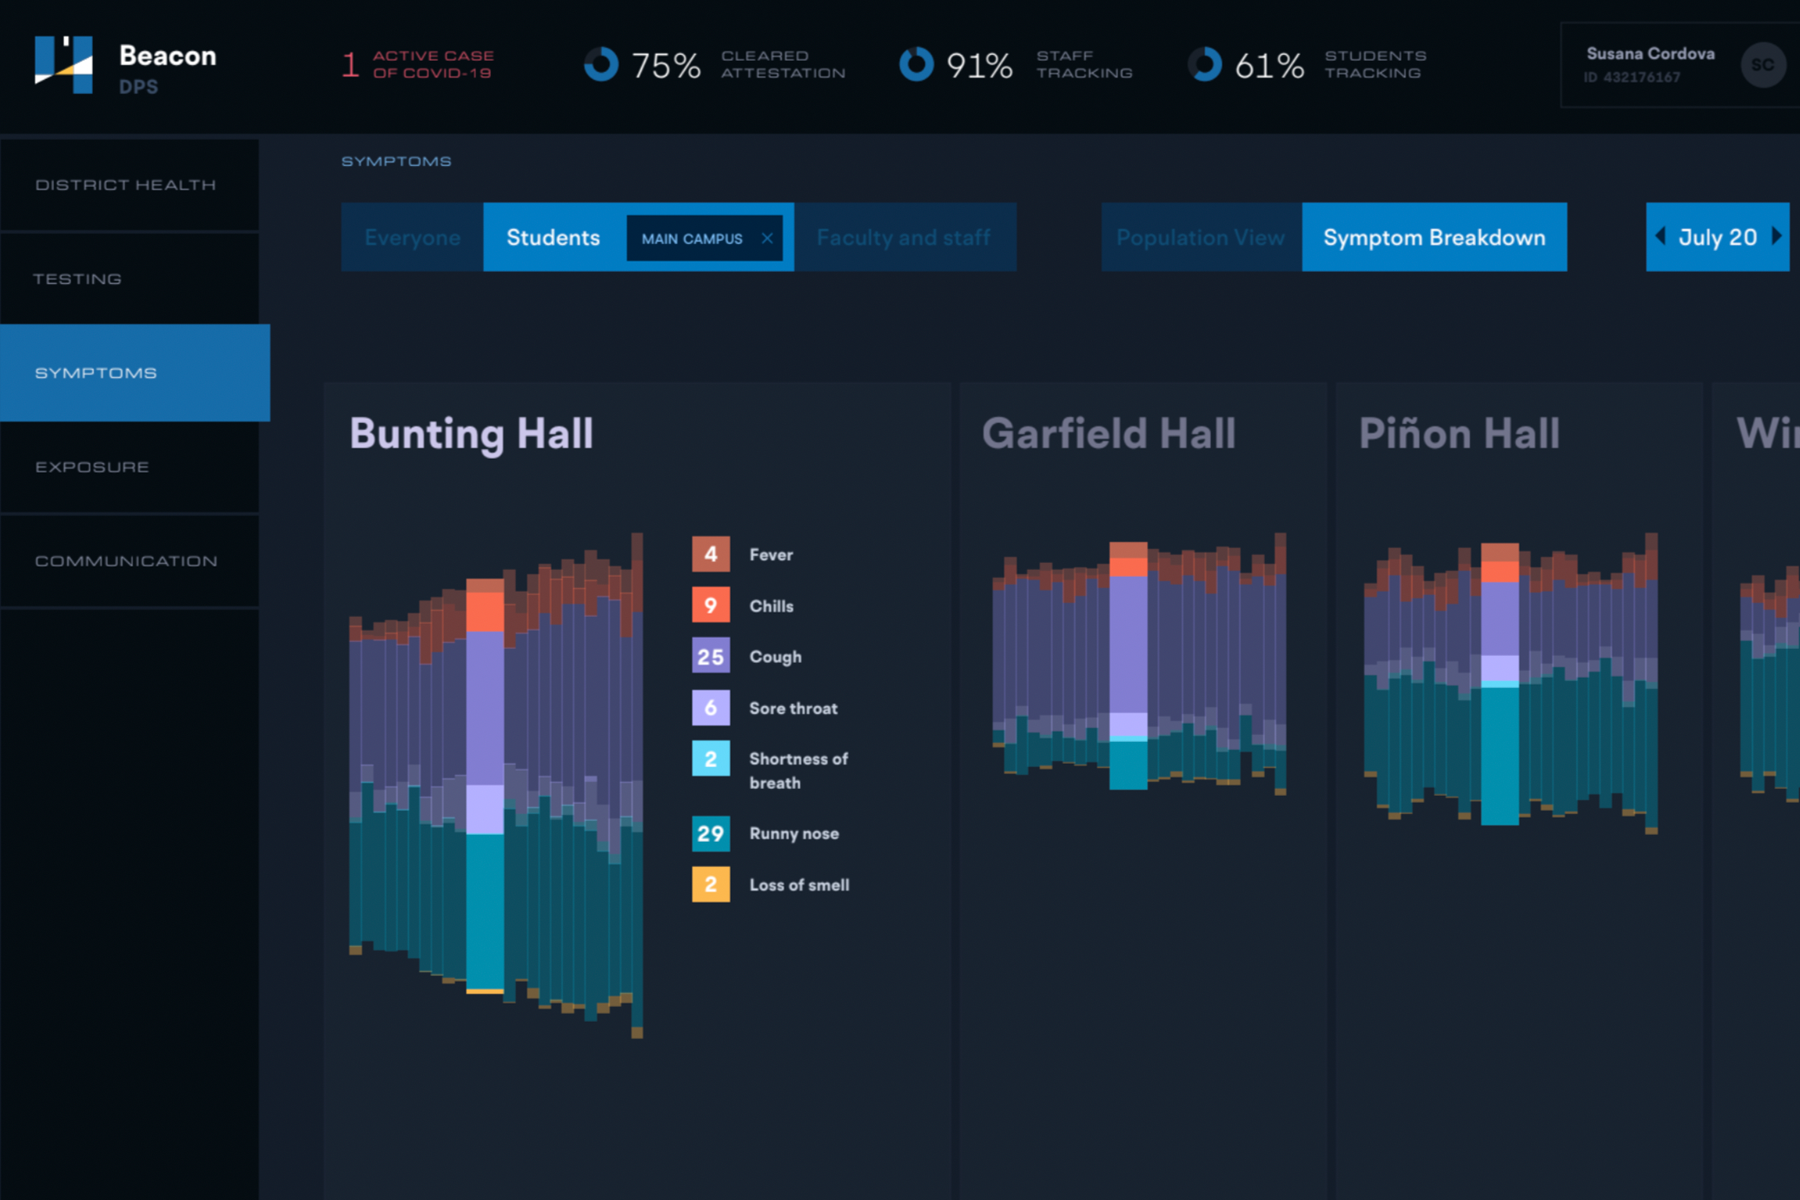Open the SC user avatar

click(x=1762, y=65)
